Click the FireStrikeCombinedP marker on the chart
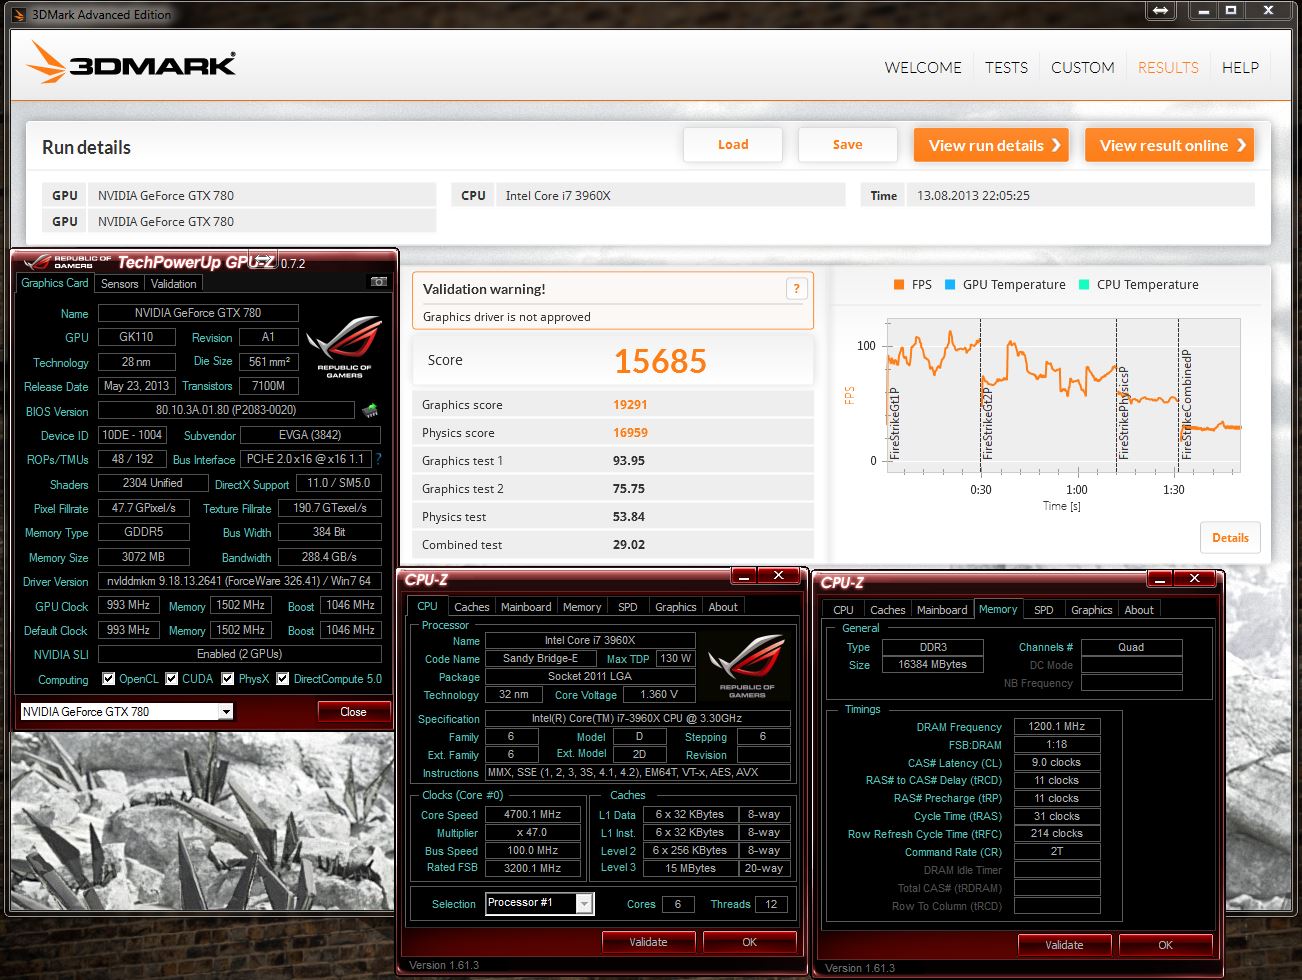This screenshot has width=1302, height=980. coord(1186,405)
